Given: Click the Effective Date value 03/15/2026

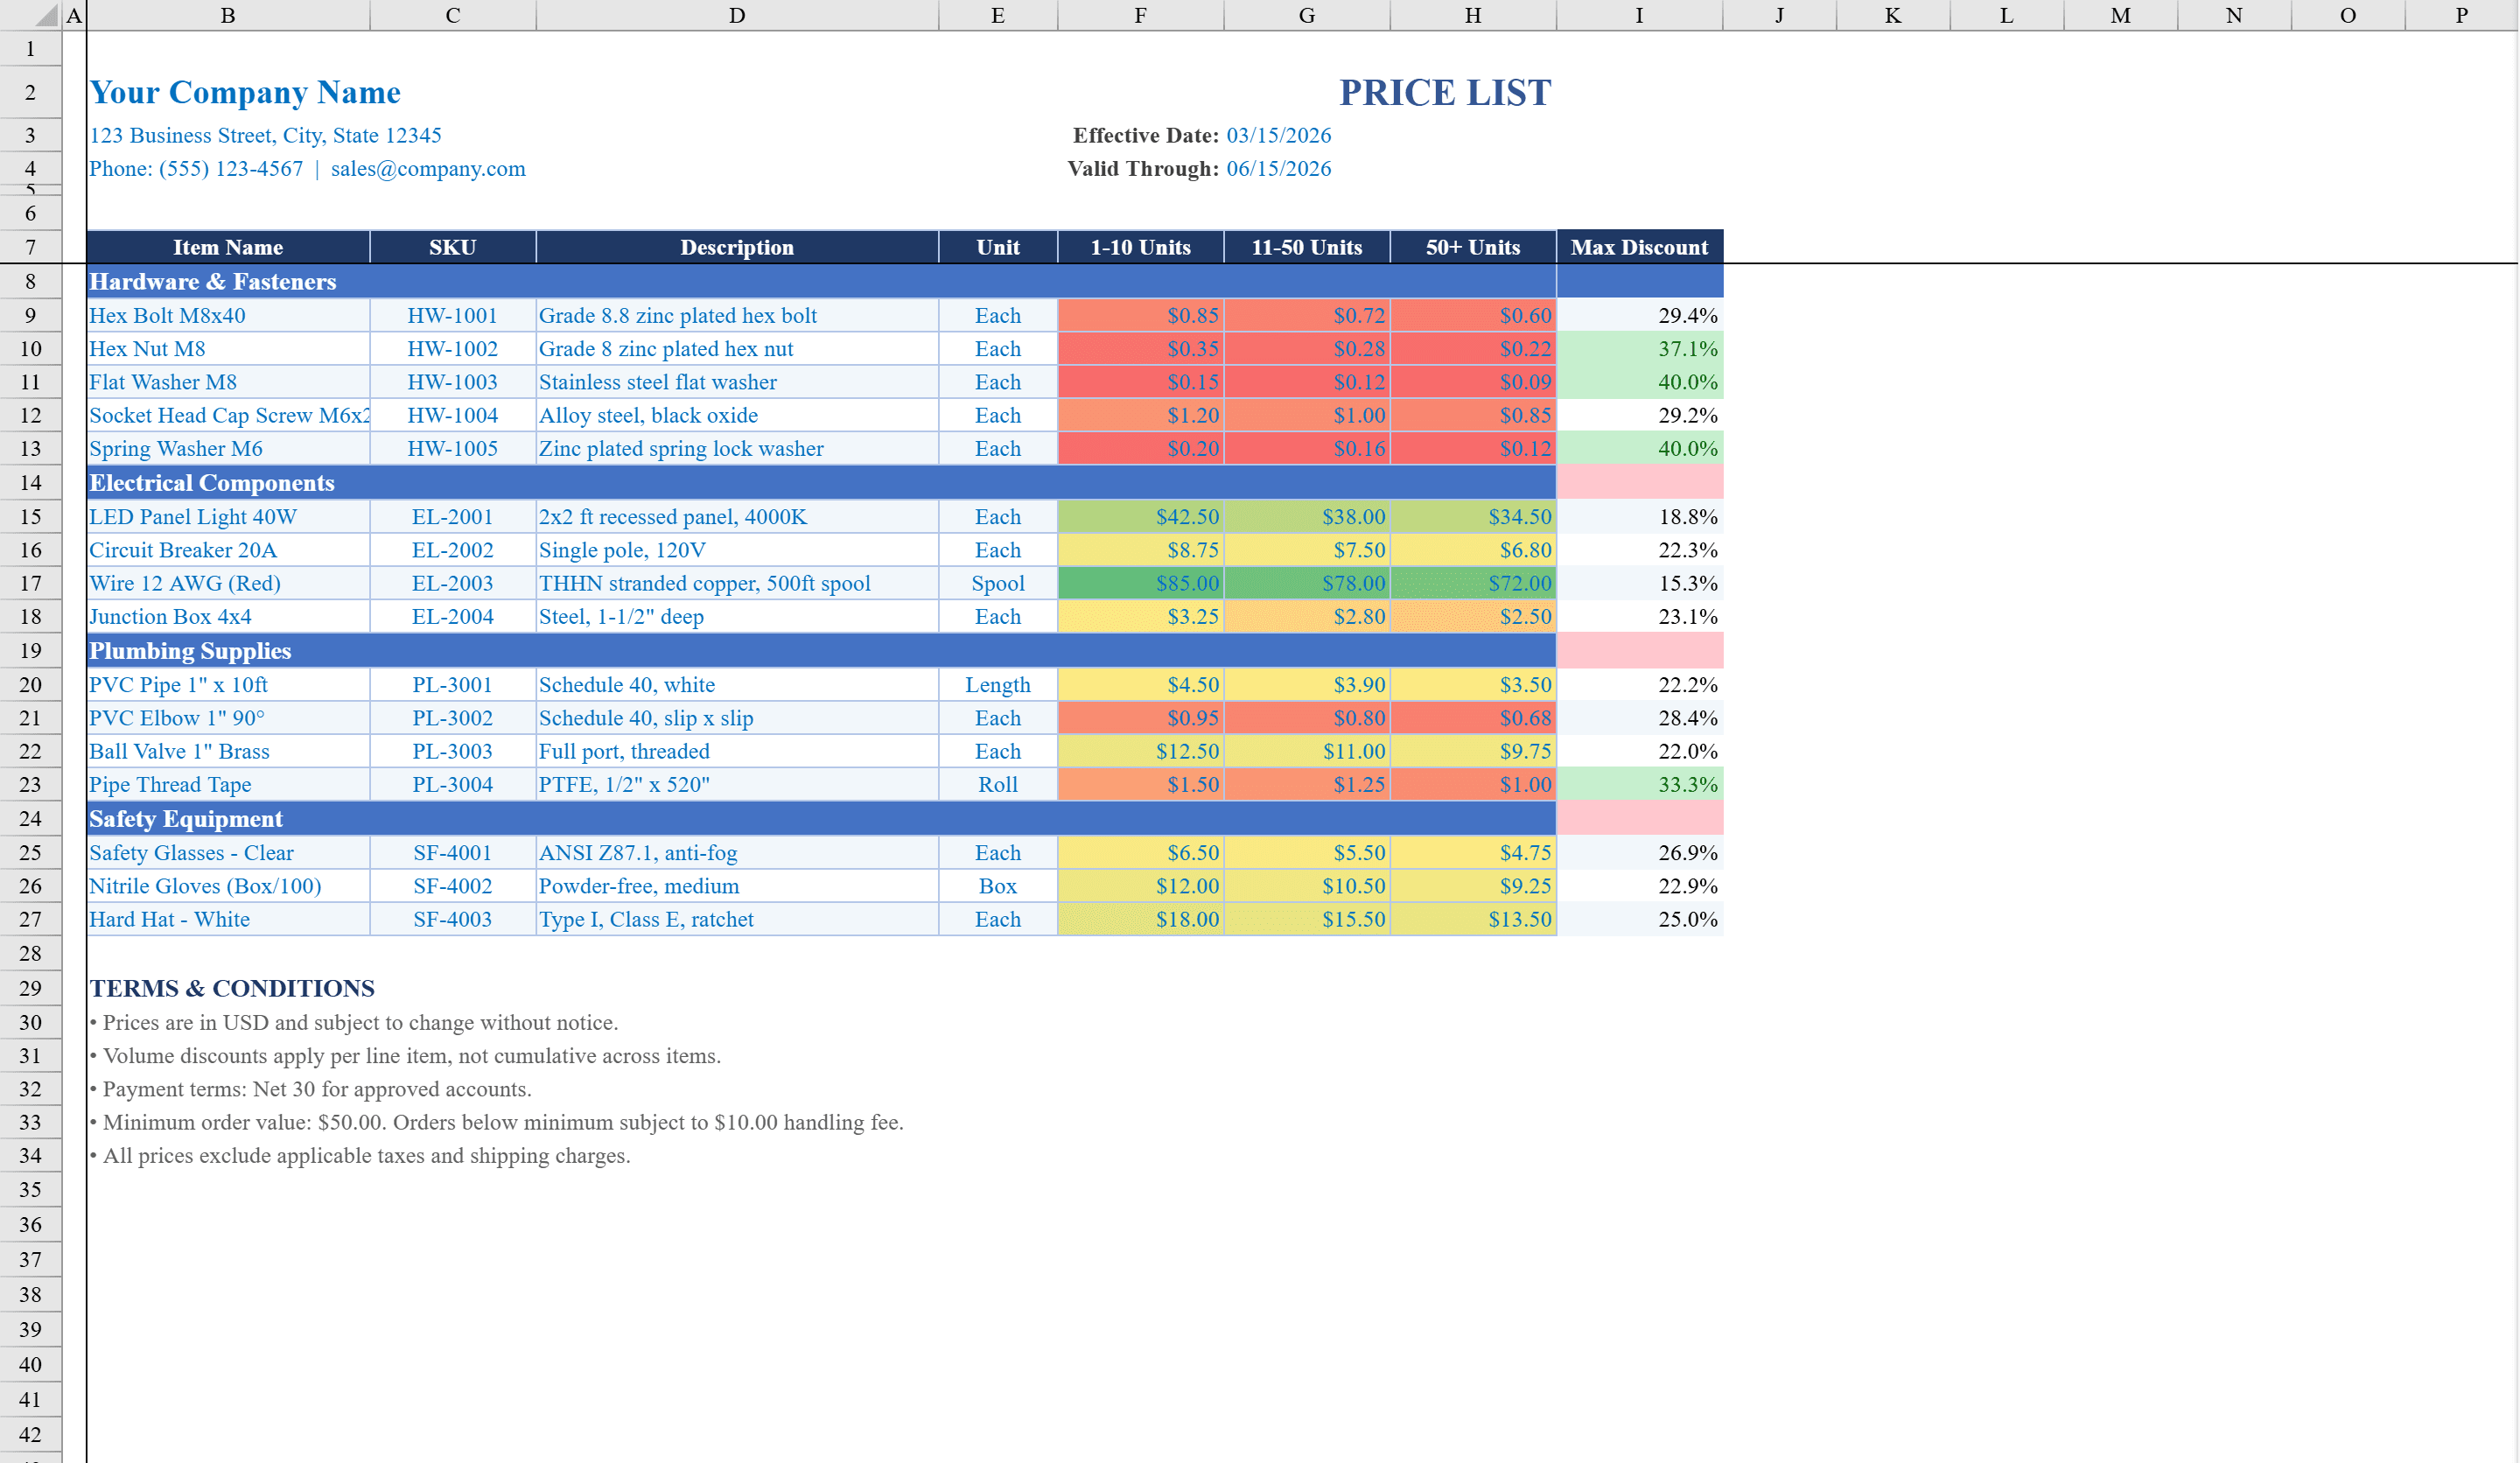Looking at the screenshot, I should pos(1279,135).
